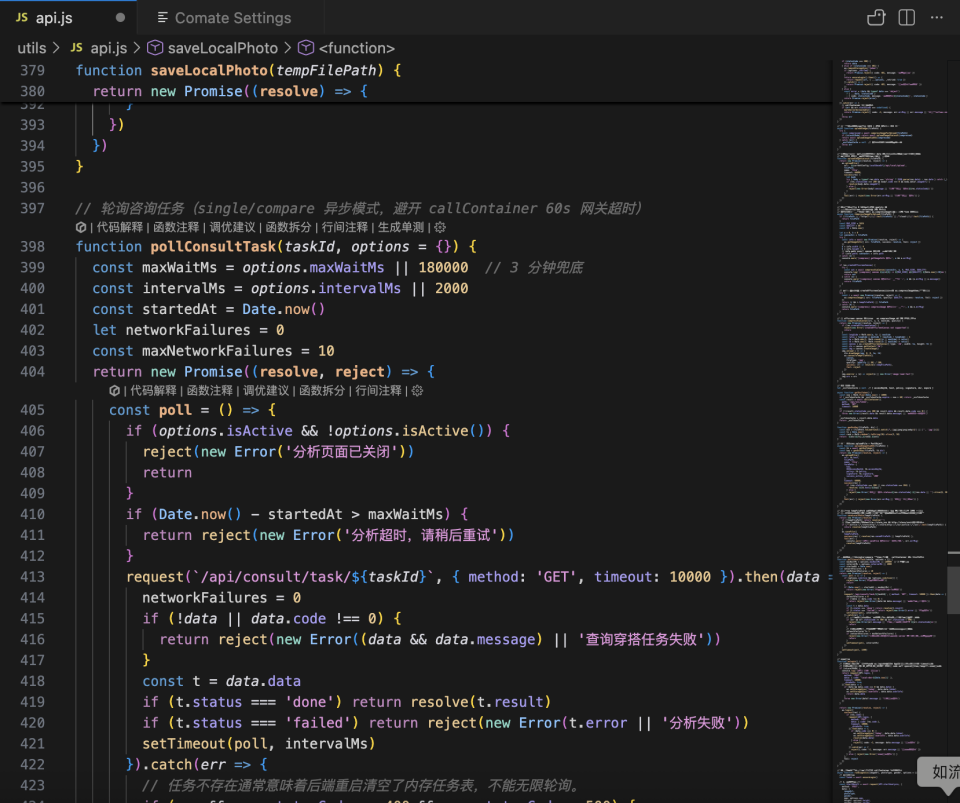Split the editor to the right

tap(907, 18)
